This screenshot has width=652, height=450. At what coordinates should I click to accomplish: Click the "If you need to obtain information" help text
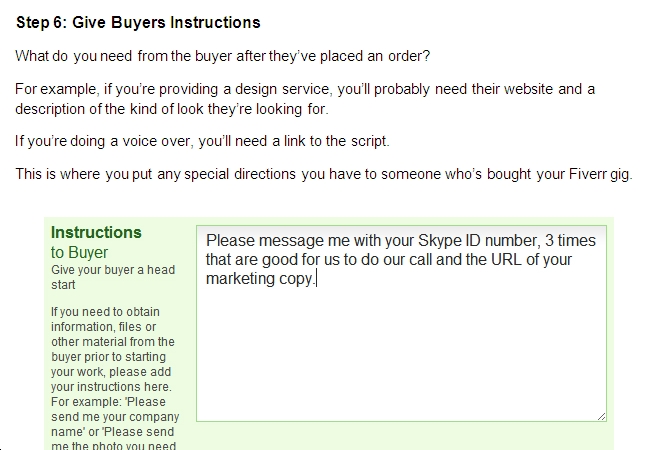tap(113, 349)
